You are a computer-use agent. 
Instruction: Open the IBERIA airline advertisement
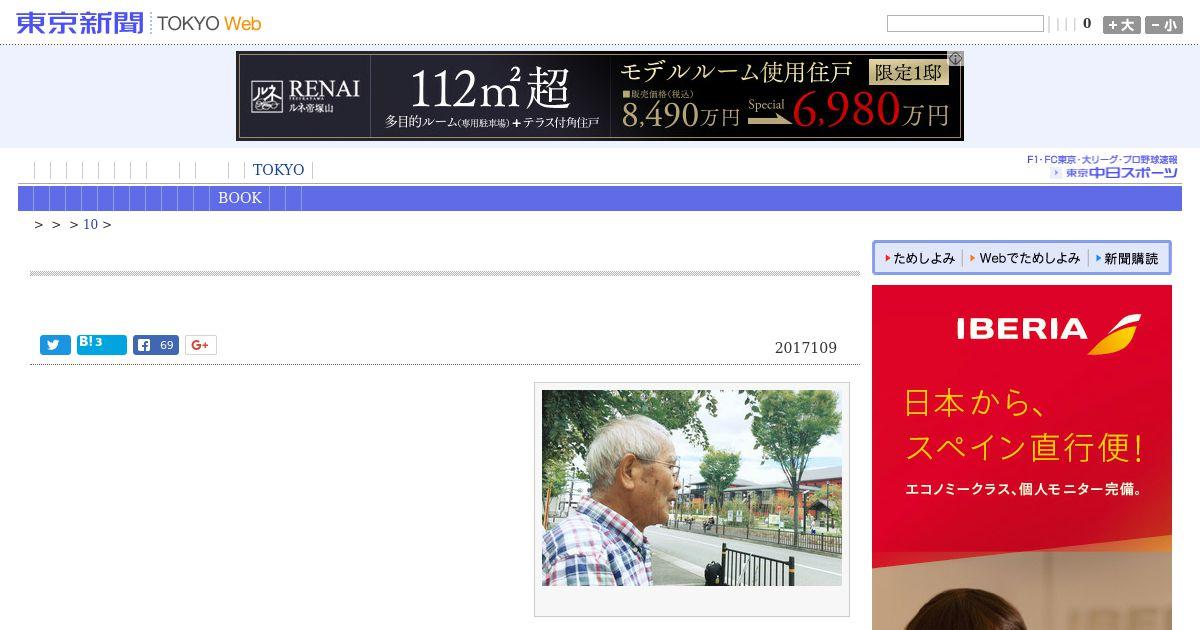point(1021,457)
